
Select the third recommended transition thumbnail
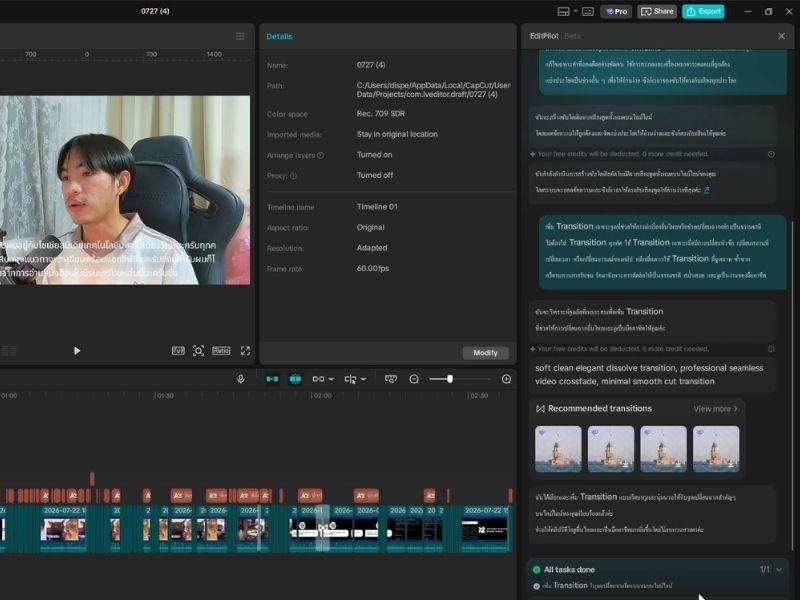click(663, 449)
